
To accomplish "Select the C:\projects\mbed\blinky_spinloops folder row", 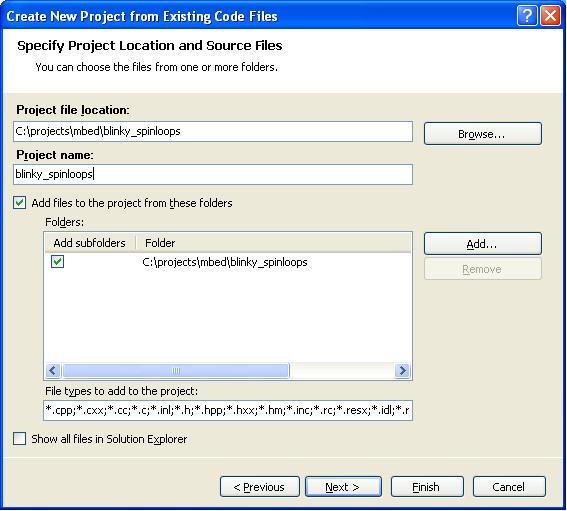I will coord(228,262).
